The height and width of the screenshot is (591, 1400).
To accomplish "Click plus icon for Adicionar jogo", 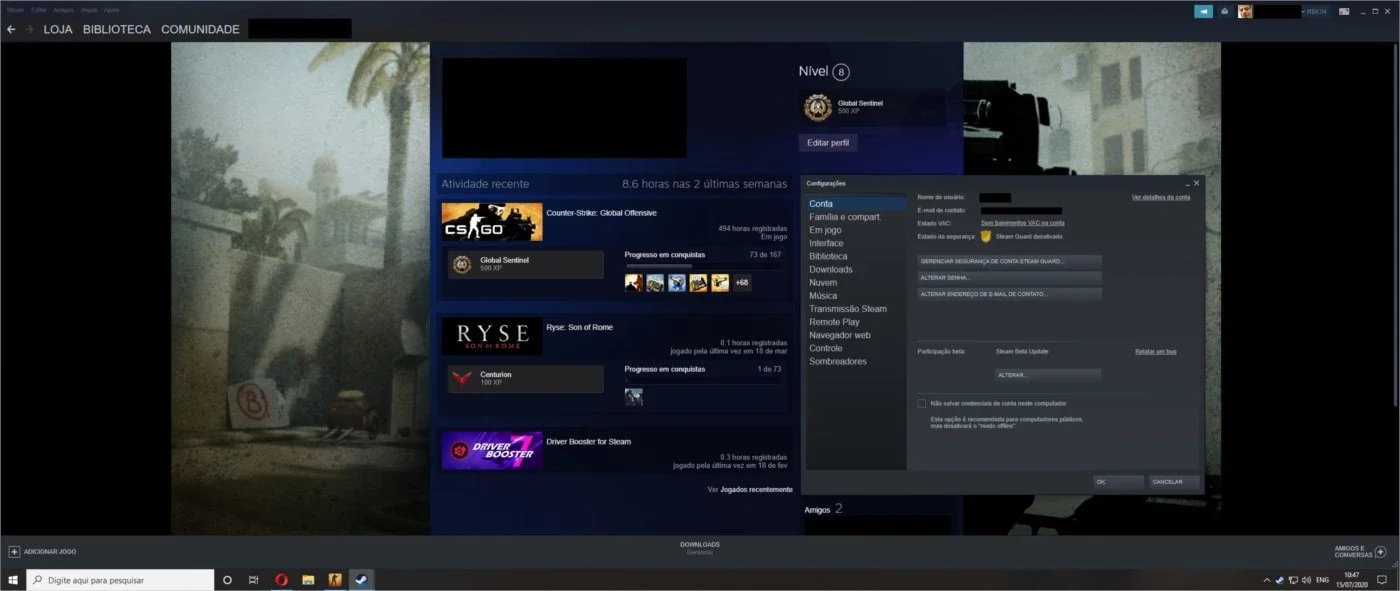I will 14,552.
